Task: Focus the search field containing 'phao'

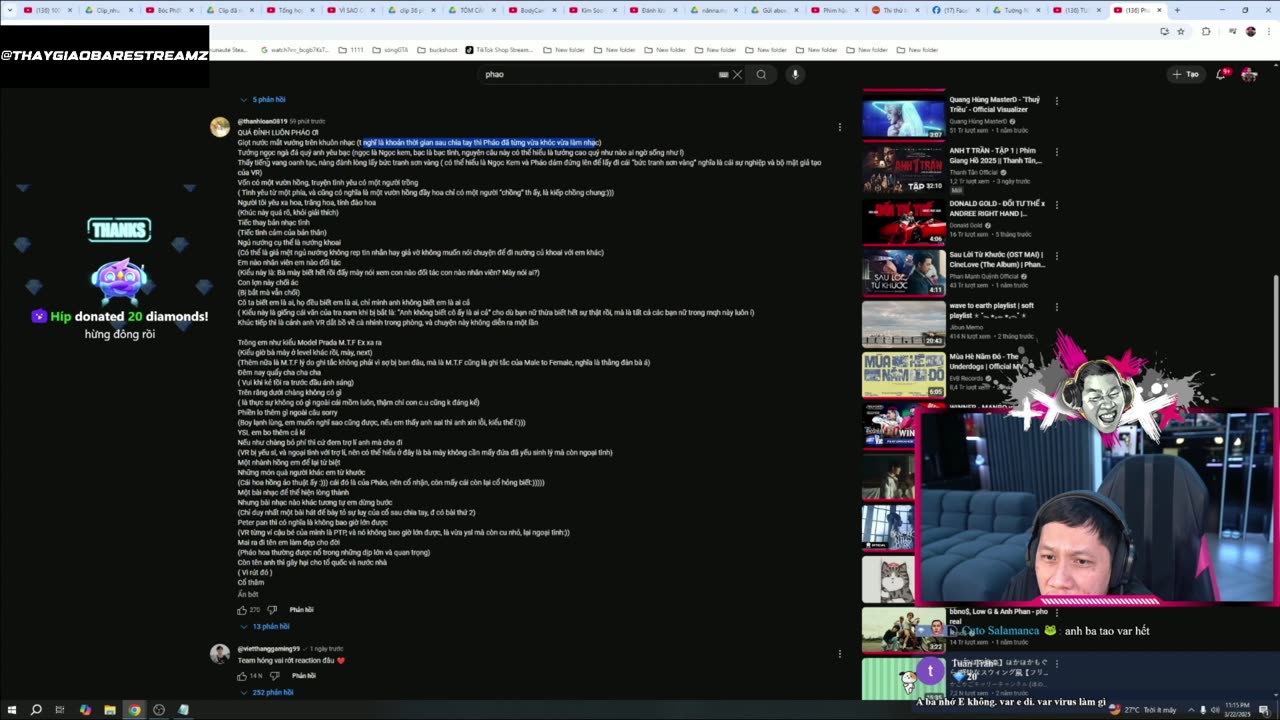Action: [600, 74]
